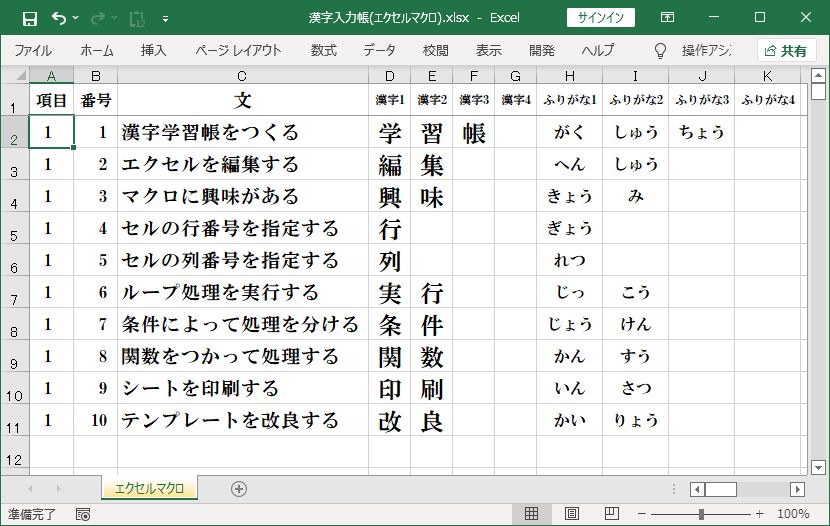The width and height of the screenshot is (830, 526).
Task: Click the zoom out minus button
Action: 642,514
